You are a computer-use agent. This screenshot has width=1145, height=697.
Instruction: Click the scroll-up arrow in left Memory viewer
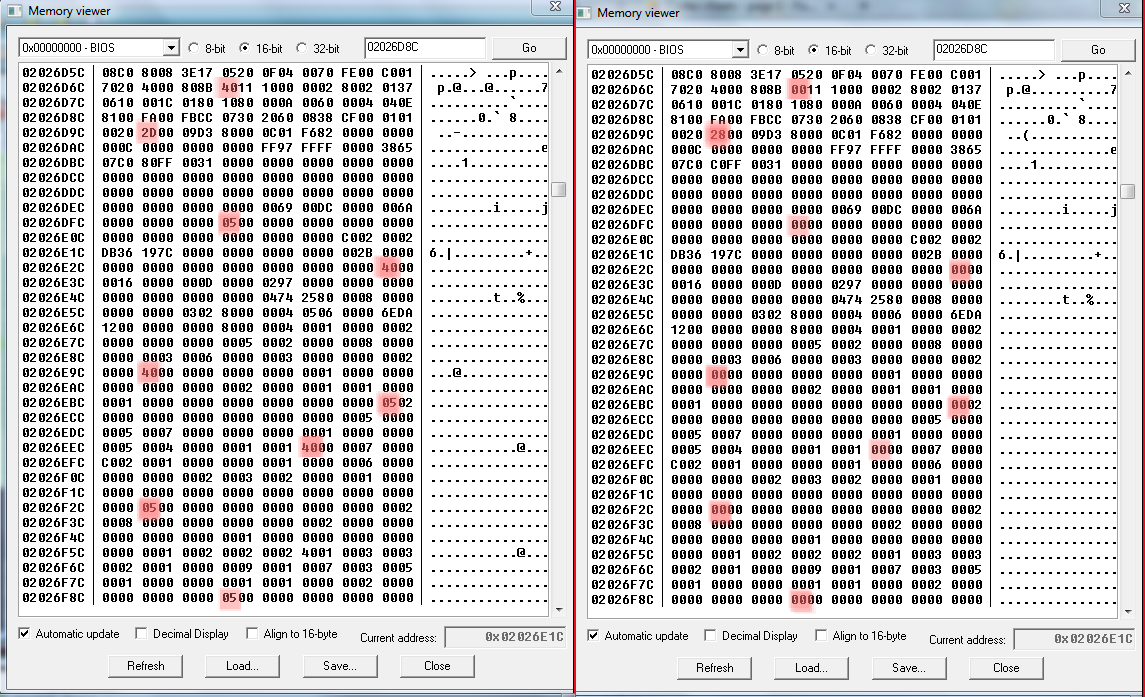click(x=559, y=72)
